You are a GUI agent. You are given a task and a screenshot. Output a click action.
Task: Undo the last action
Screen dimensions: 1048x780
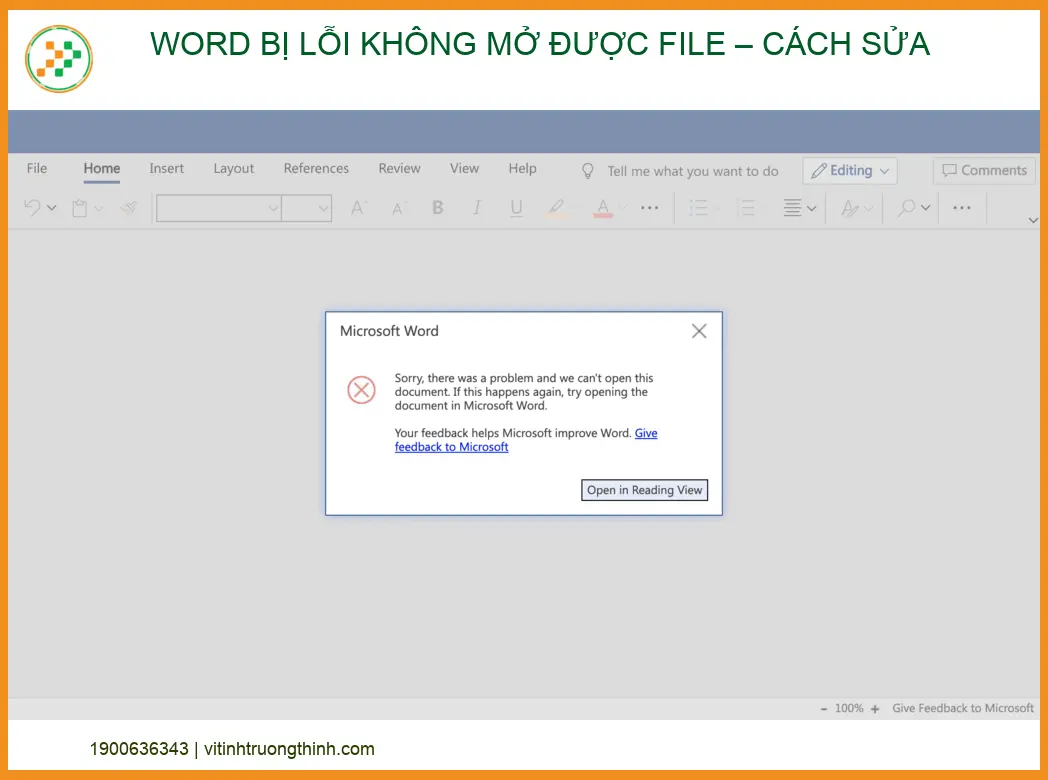(x=31, y=206)
